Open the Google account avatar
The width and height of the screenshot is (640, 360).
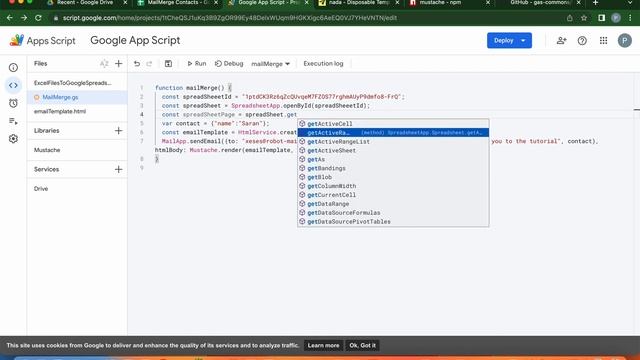[x=624, y=40]
